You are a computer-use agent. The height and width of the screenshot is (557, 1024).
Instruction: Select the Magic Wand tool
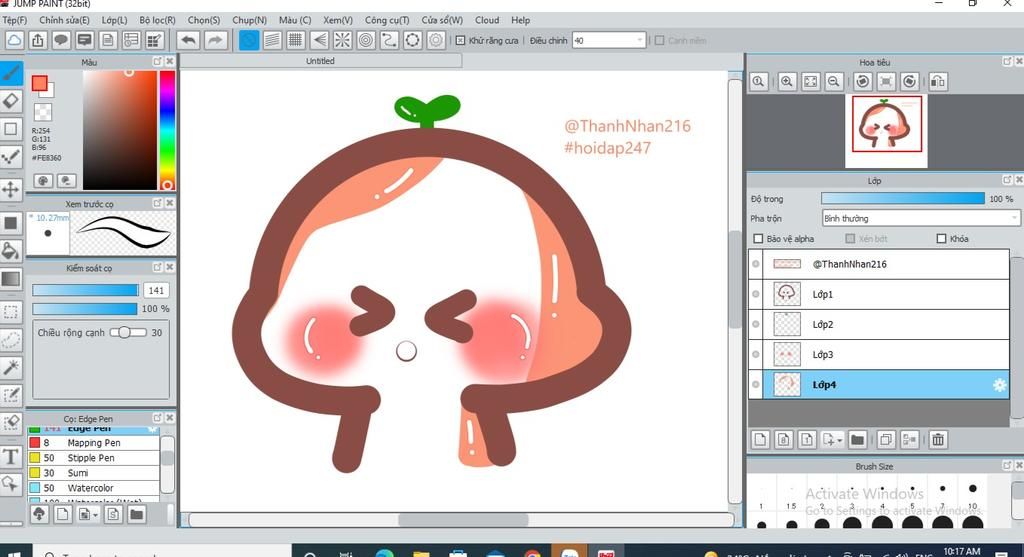click(11, 368)
